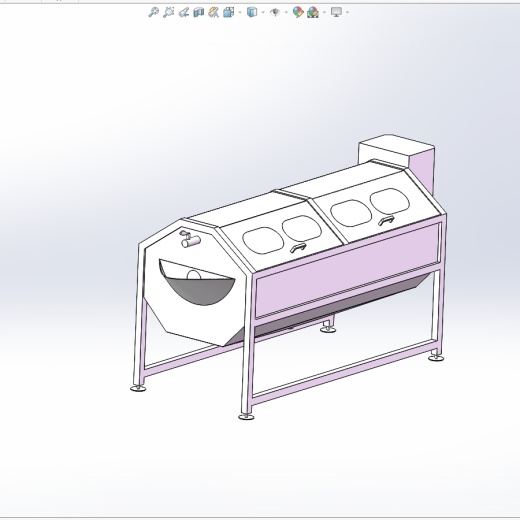Open the Apply Scene dropdown arrow
Screen dimensions: 520x520
[x=324, y=13]
